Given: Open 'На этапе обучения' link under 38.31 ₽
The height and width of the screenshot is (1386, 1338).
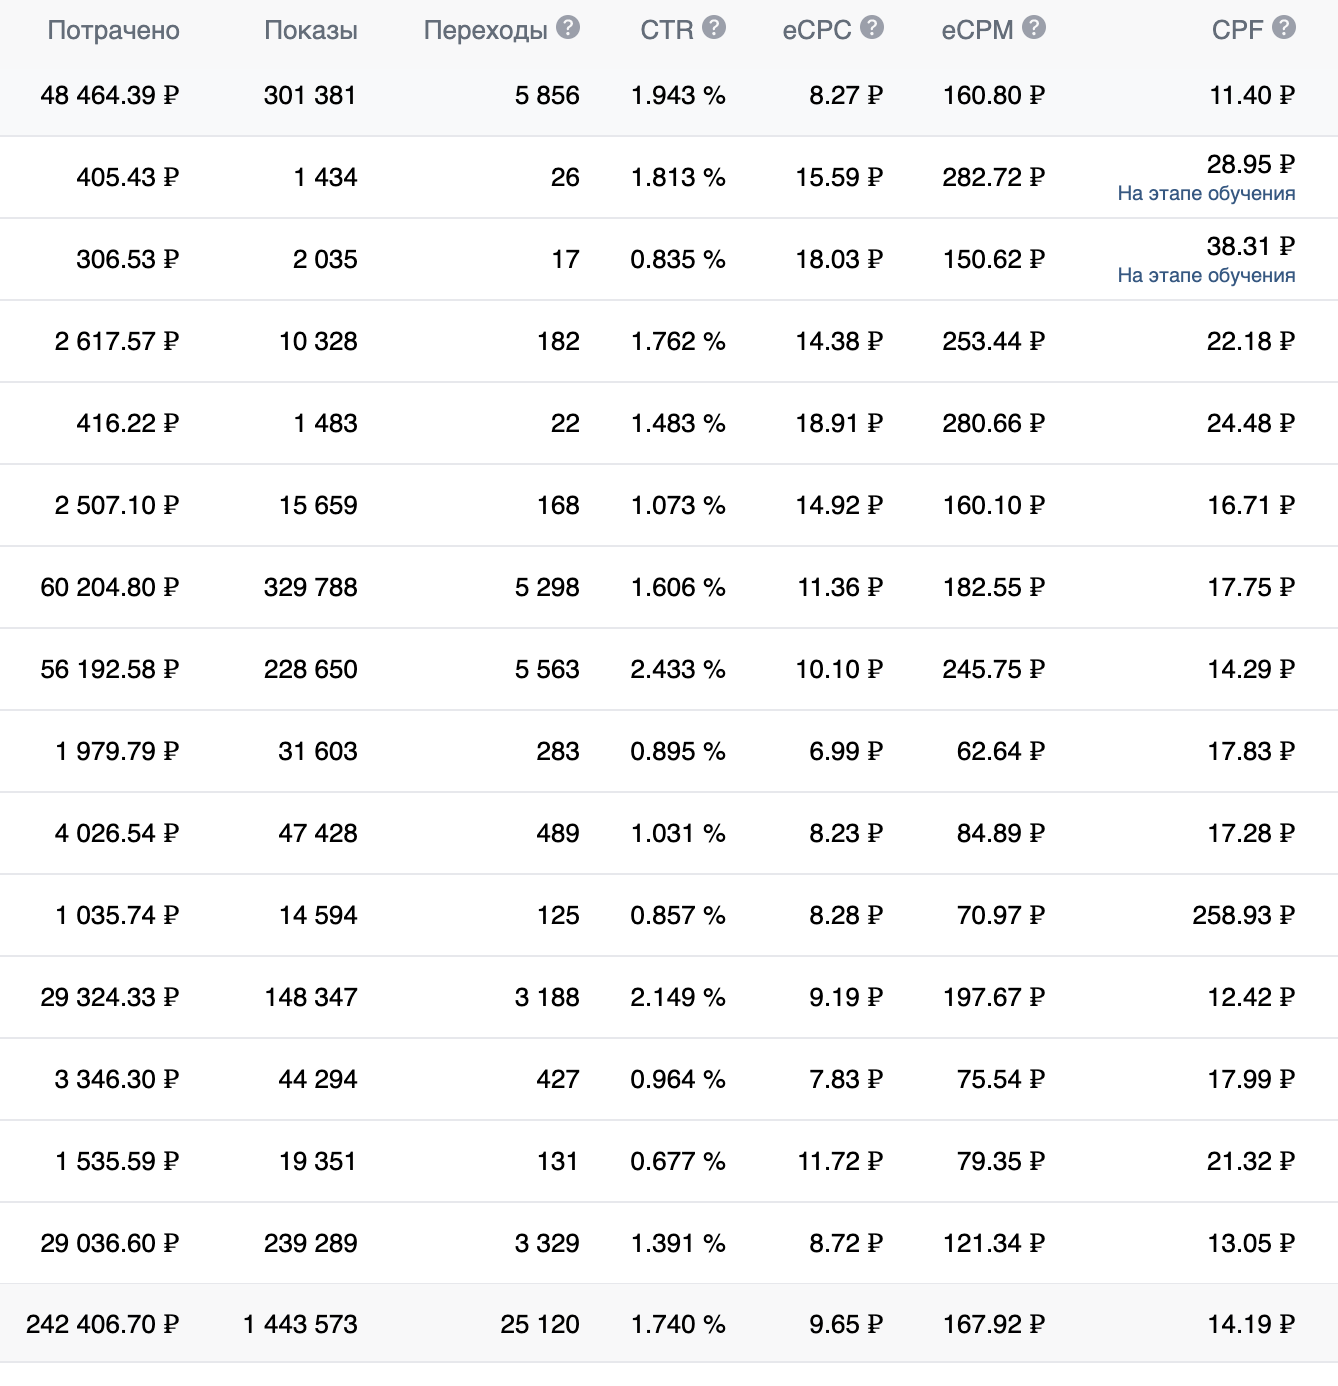Looking at the screenshot, I should pos(1206,275).
